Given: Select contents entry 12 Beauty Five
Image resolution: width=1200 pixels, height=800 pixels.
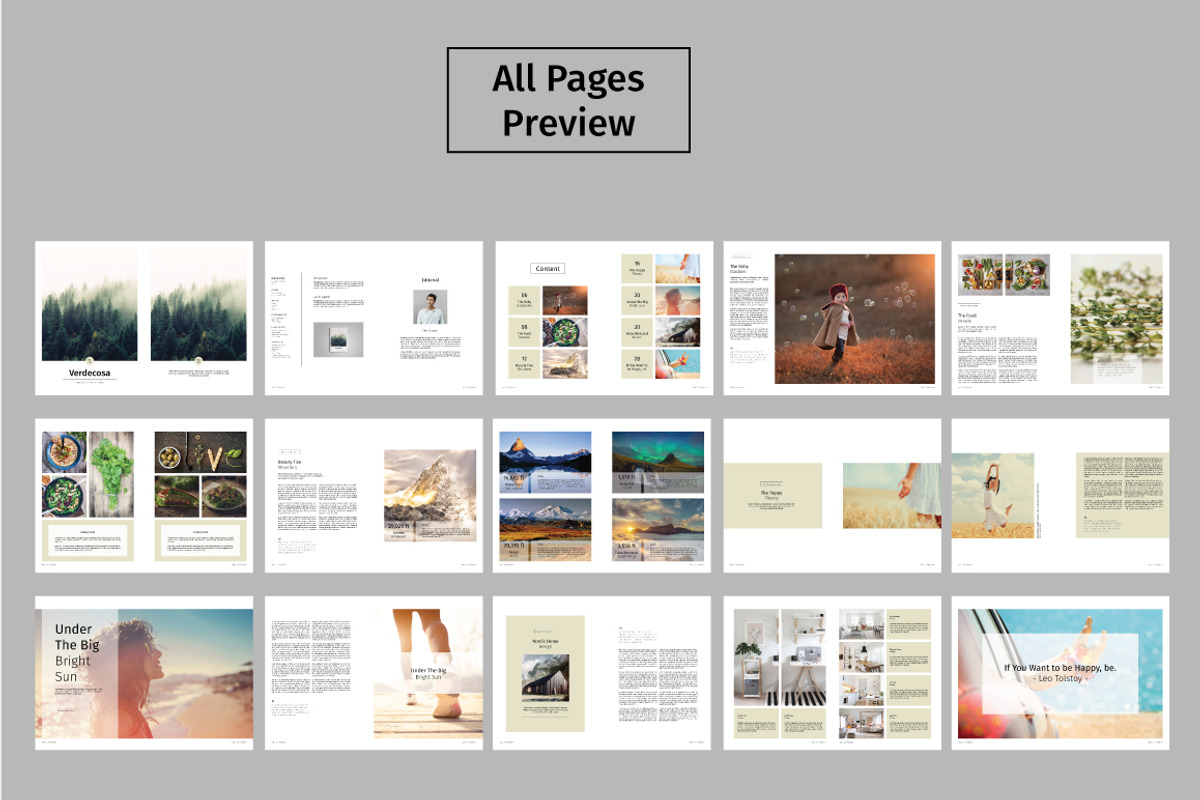Looking at the screenshot, I should 523,363.
